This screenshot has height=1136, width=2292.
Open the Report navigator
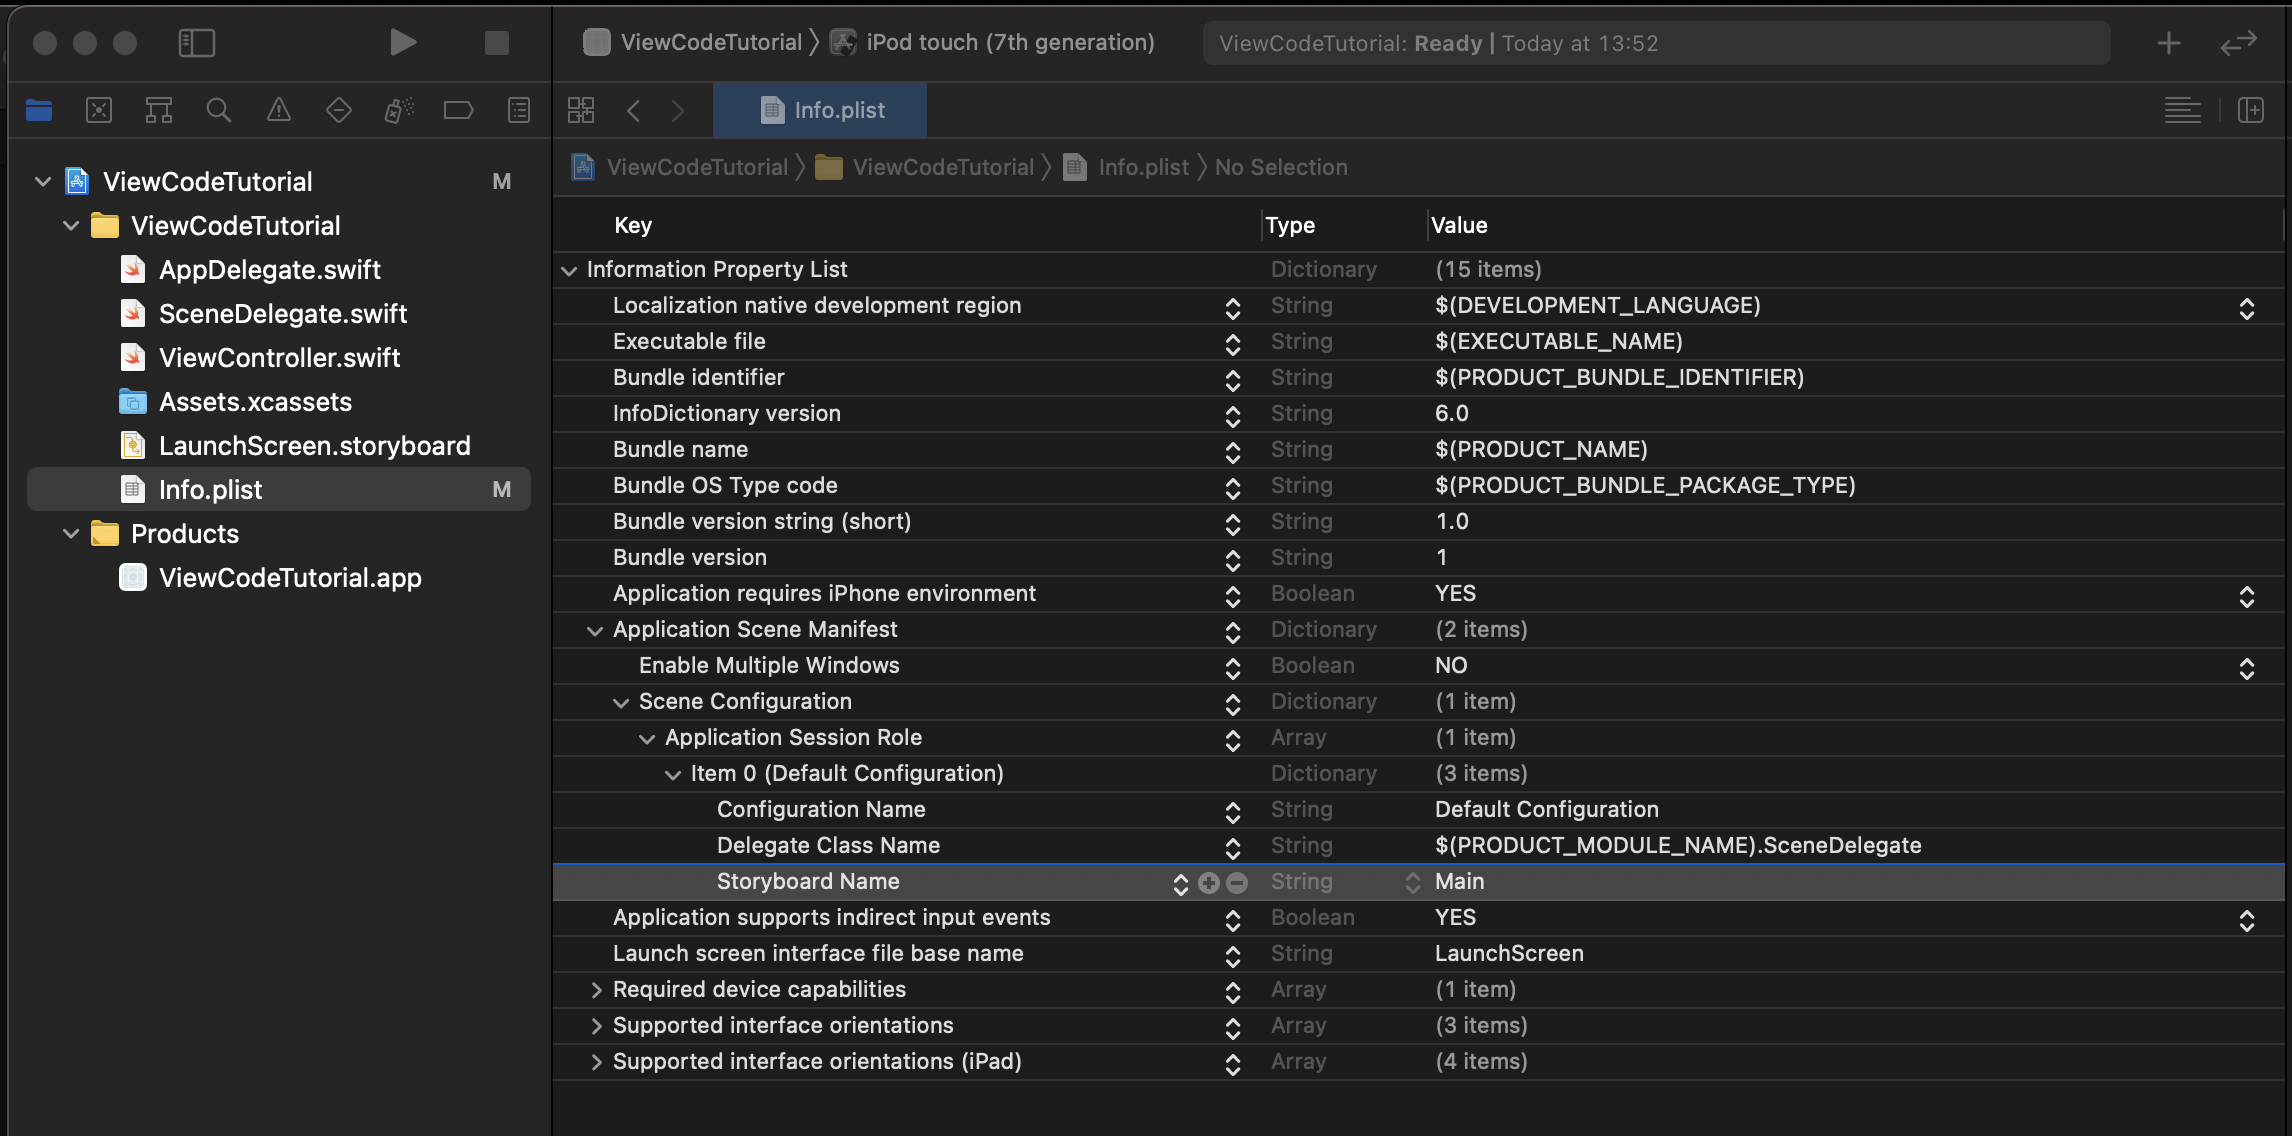pyautogui.click(x=519, y=110)
